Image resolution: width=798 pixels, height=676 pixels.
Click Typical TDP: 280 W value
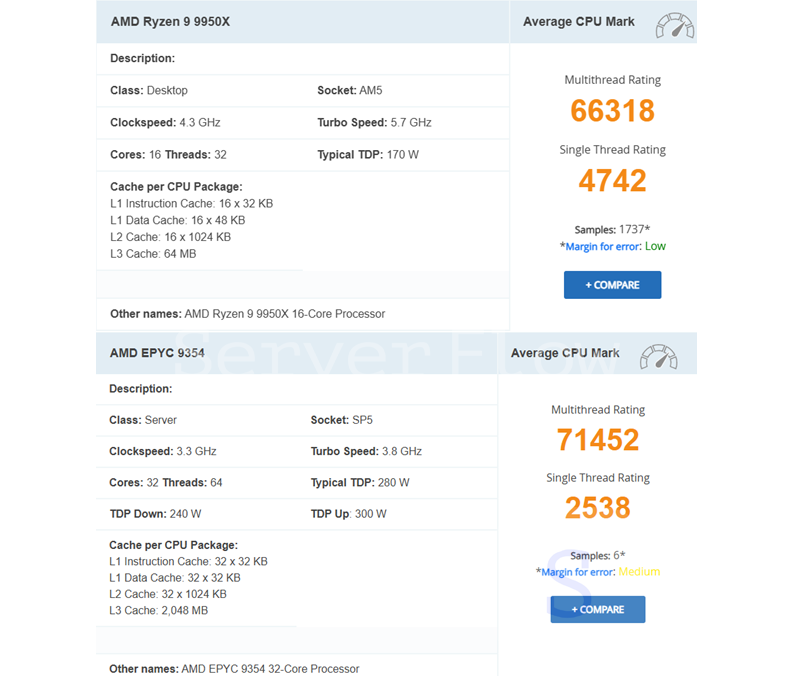pyautogui.click(x=360, y=483)
